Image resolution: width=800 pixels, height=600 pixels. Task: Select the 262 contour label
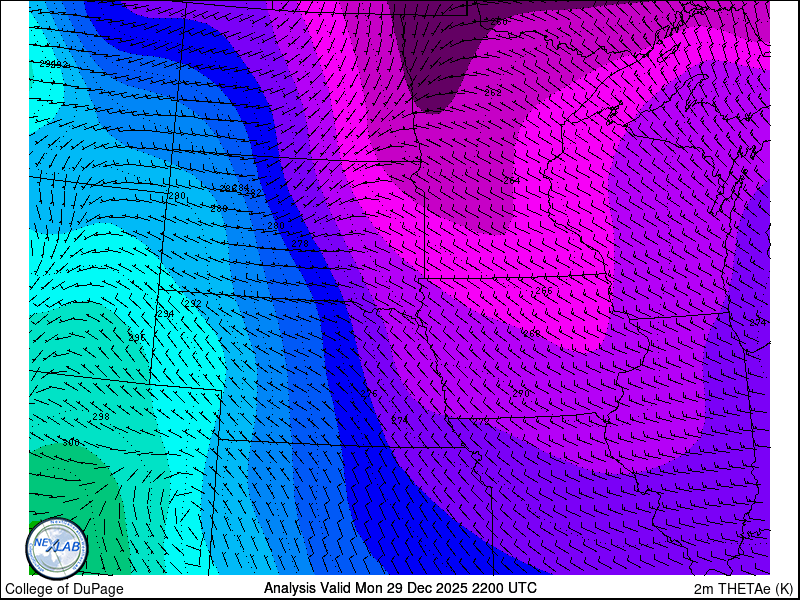493,93
